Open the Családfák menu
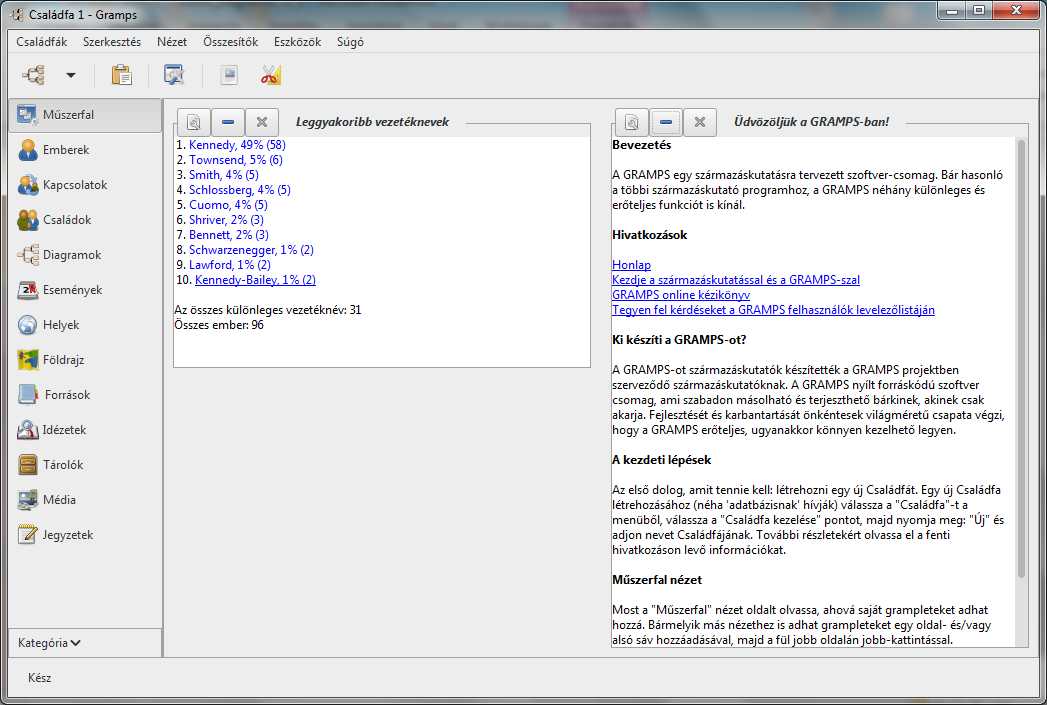The image size is (1047, 705). pyautogui.click(x=41, y=41)
